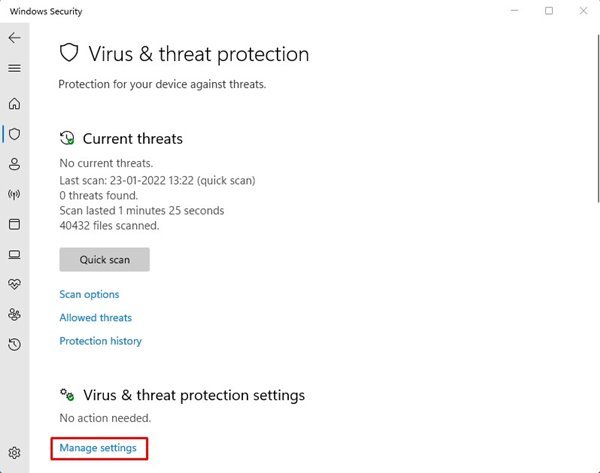The image size is (600, 473).
Task: Open Family options icon
Action: pyautogui.click(x=15, y=315)
